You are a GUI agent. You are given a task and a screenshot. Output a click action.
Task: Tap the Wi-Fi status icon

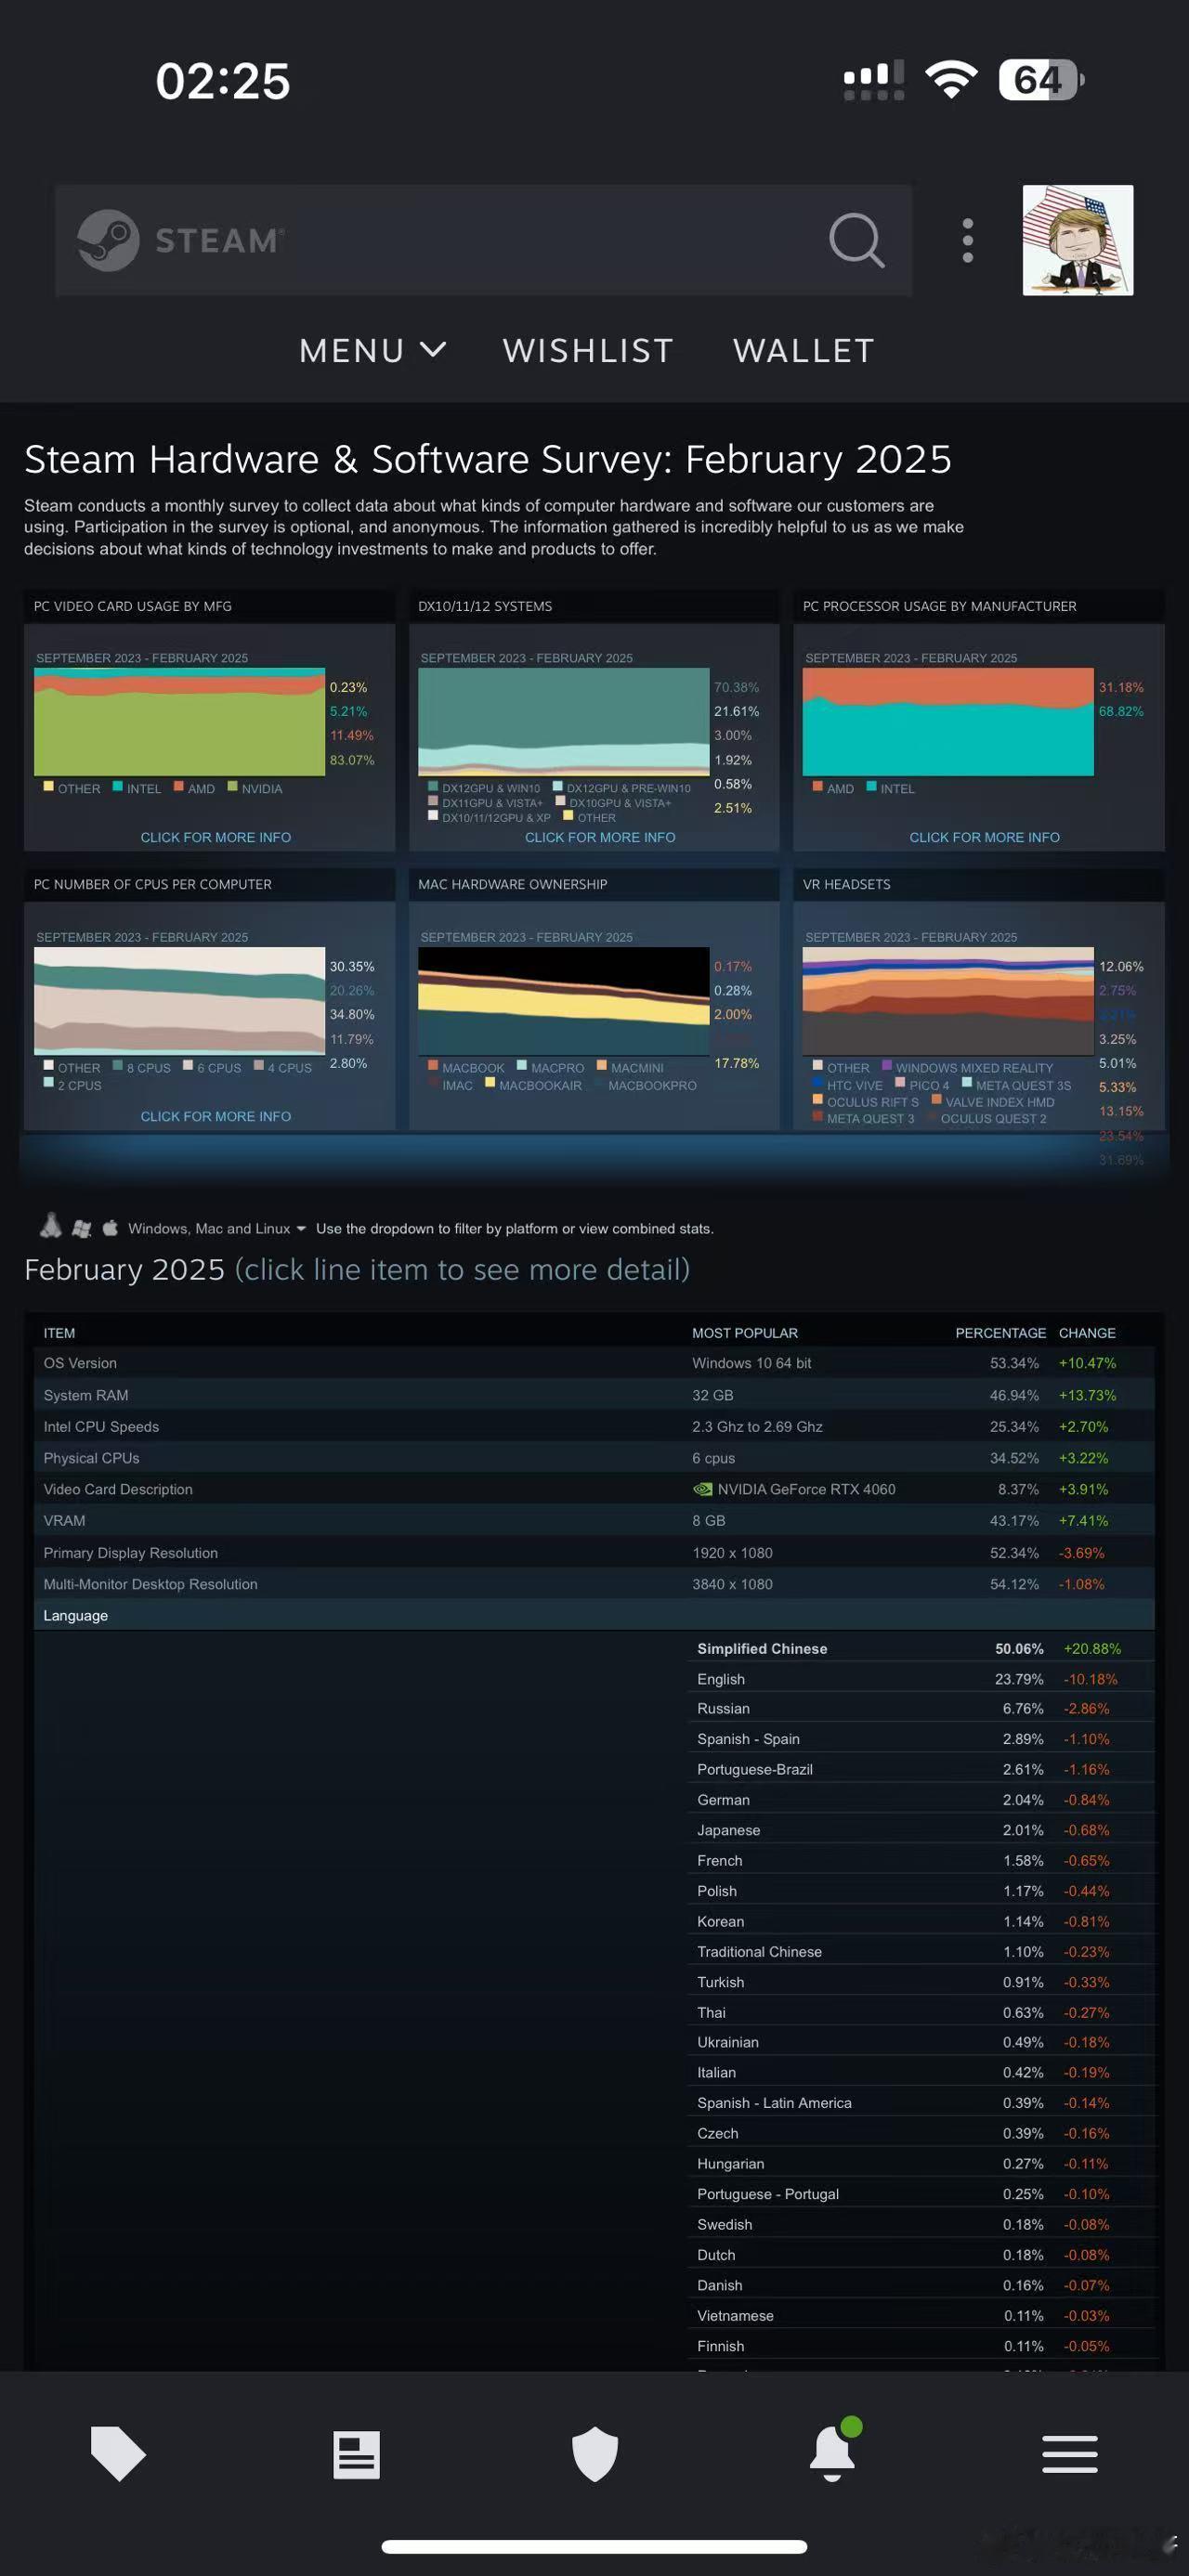click(951, 79)
